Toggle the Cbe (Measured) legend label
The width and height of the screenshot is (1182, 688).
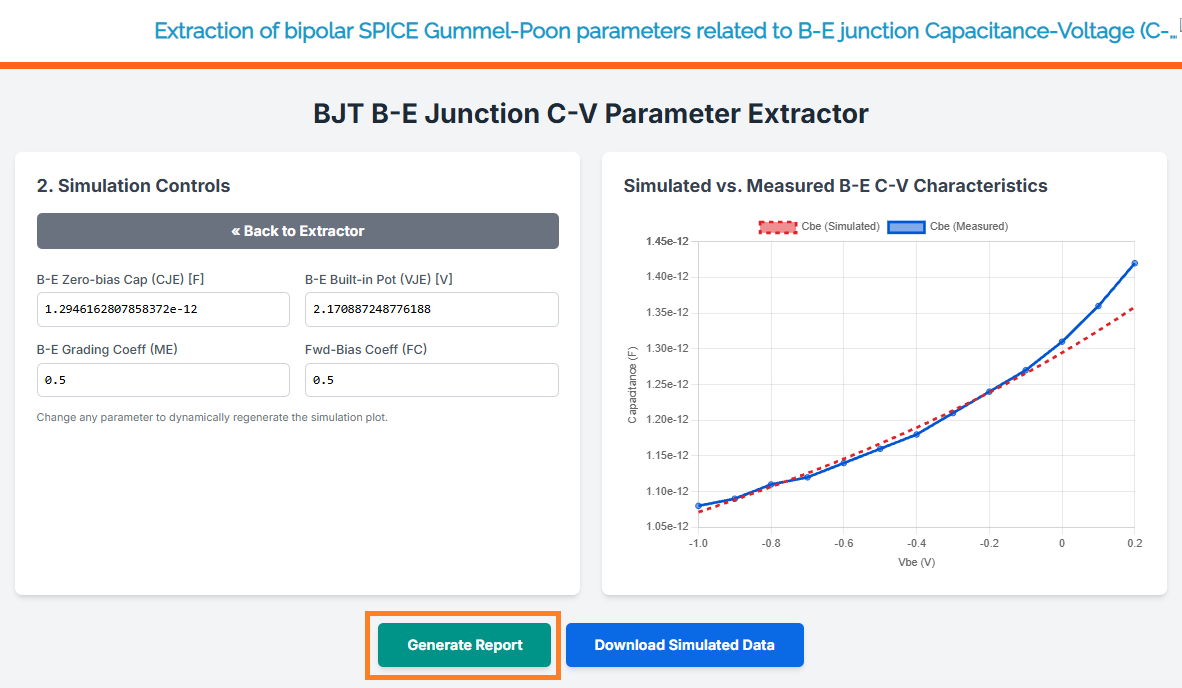pyautogui.click(x=968, y=227)
